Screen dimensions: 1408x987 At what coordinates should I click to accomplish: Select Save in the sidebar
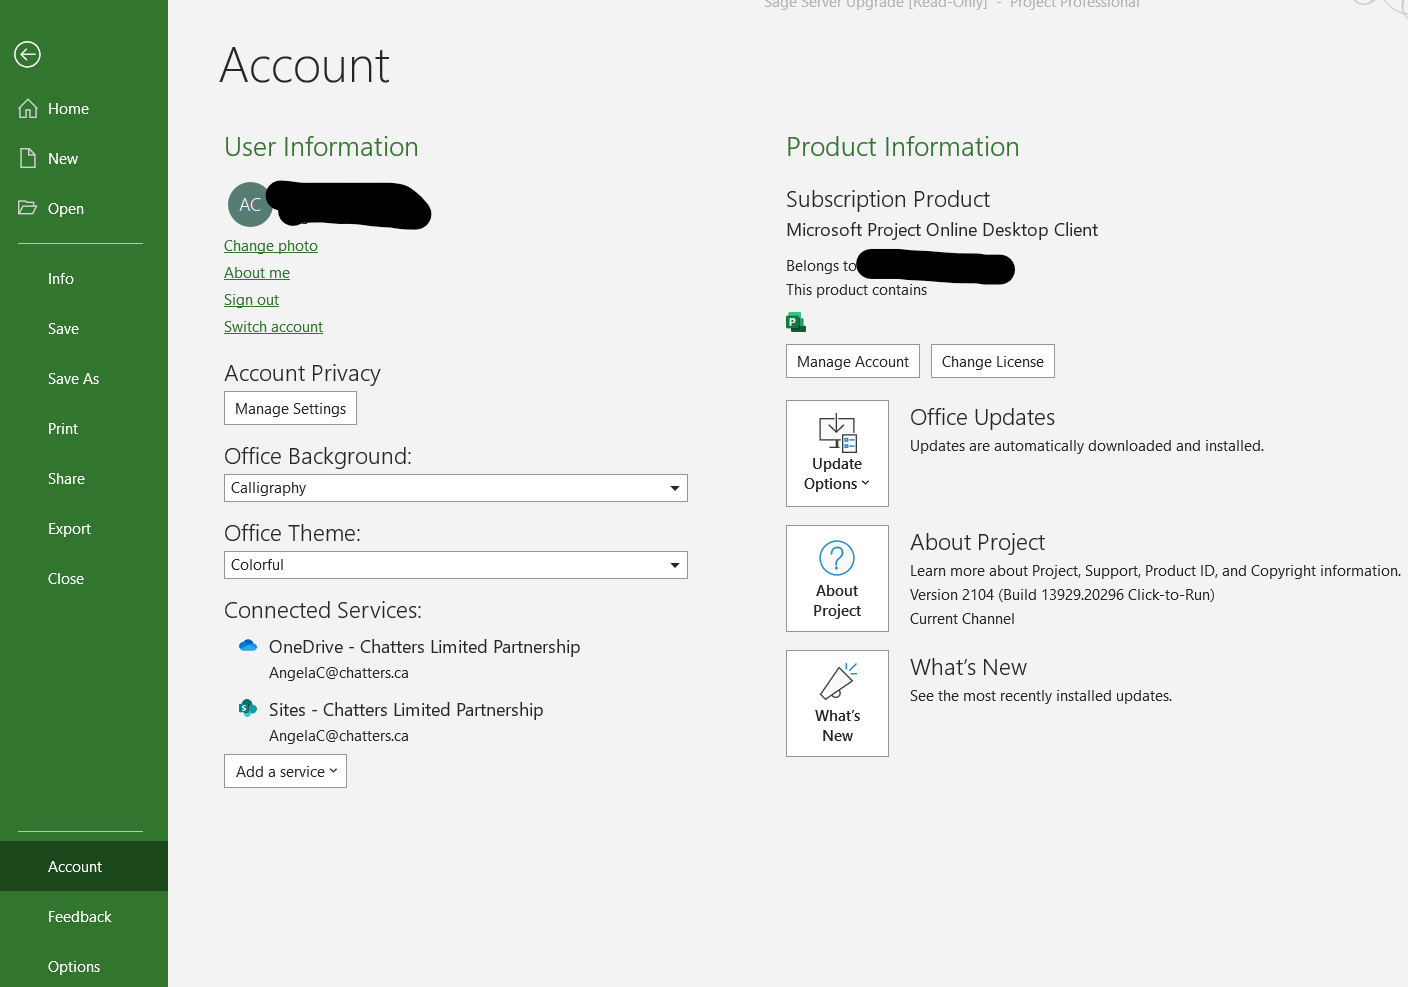[x=84, y=329]
